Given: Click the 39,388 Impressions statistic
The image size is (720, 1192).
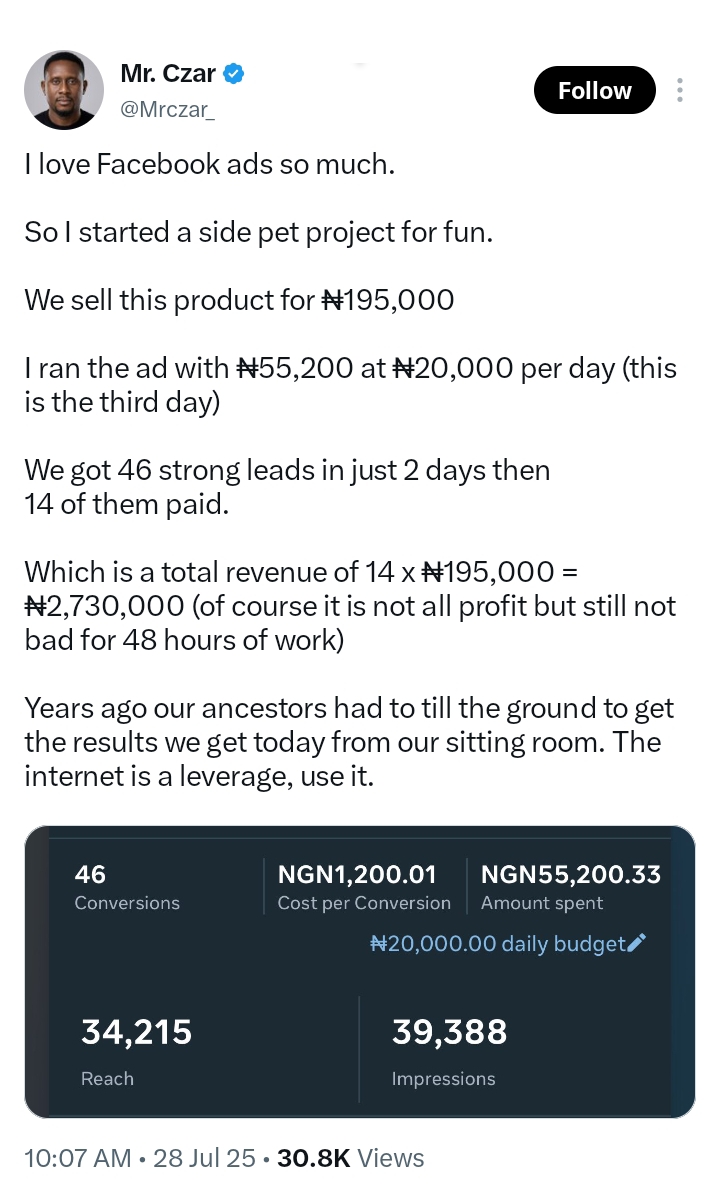Looking at the screenshot, I should [449, 1051].
